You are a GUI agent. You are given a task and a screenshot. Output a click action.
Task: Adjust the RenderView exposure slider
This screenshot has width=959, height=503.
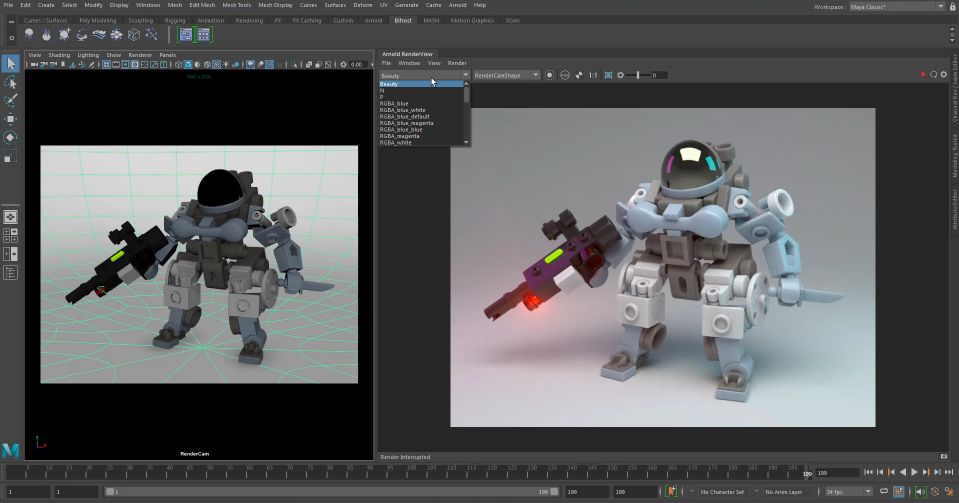pyautogui.click(x=638, y=75)
